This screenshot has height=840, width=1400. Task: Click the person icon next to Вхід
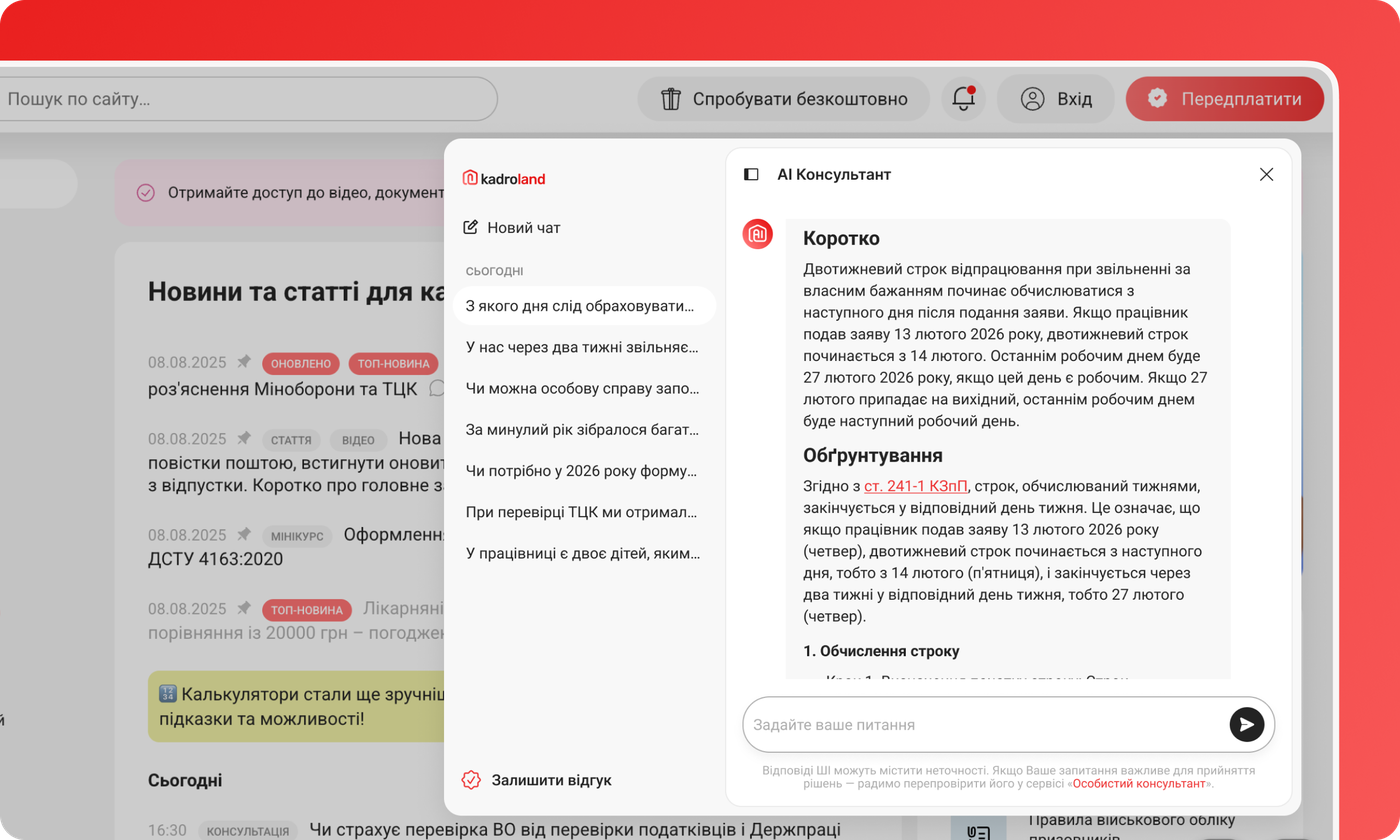[1031, 98]
